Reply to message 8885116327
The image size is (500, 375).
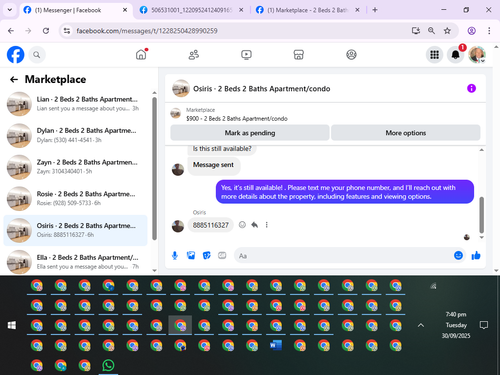click(255, 225)
